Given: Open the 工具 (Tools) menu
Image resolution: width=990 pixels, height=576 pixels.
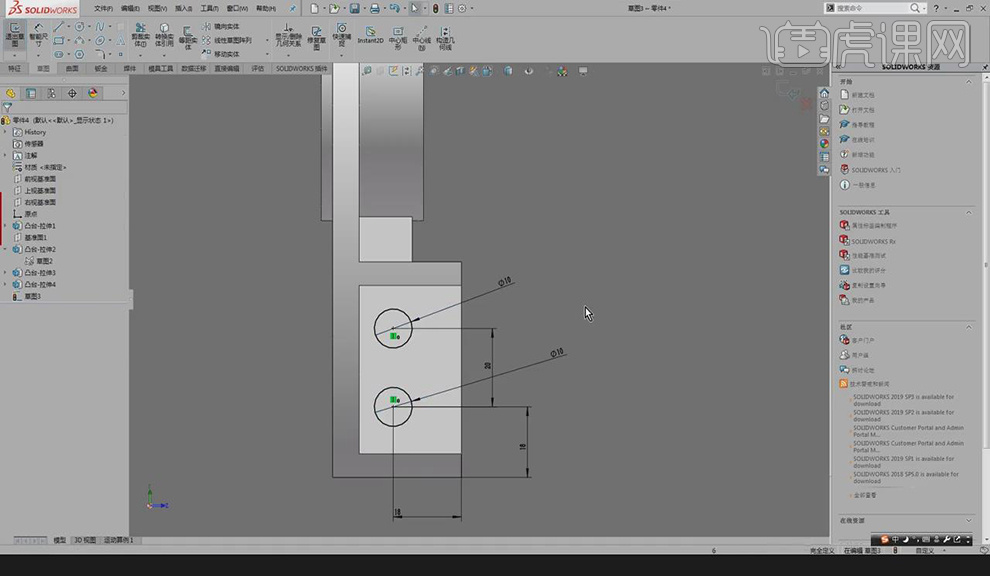Looking at the screenshot, I should pyautogui.click(x=208, y=8).
